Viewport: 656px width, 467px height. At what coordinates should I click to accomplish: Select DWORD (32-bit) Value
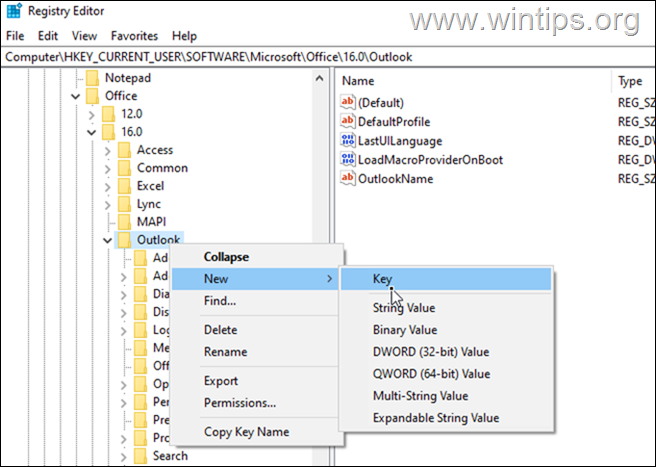pyautogui.click(x=446, y=352)
